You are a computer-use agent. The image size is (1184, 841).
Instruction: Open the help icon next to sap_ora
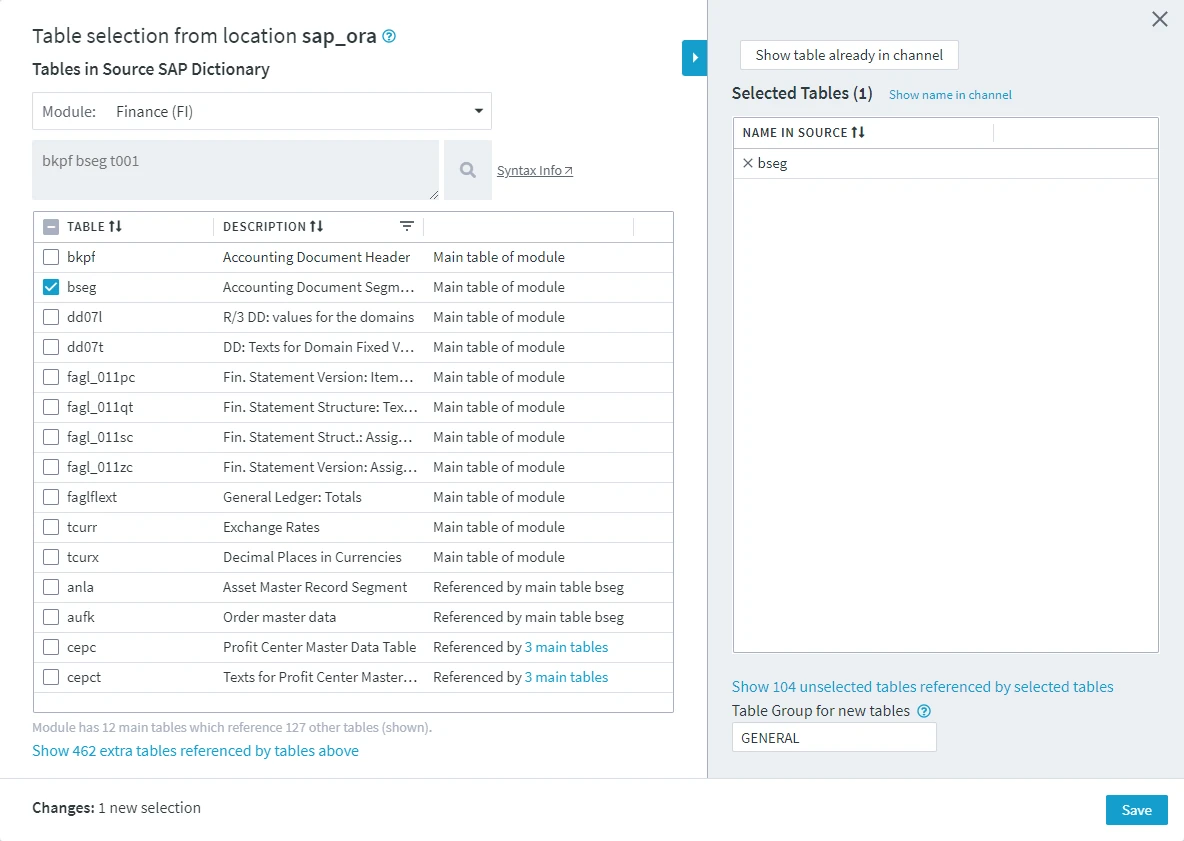pos(389,36)
